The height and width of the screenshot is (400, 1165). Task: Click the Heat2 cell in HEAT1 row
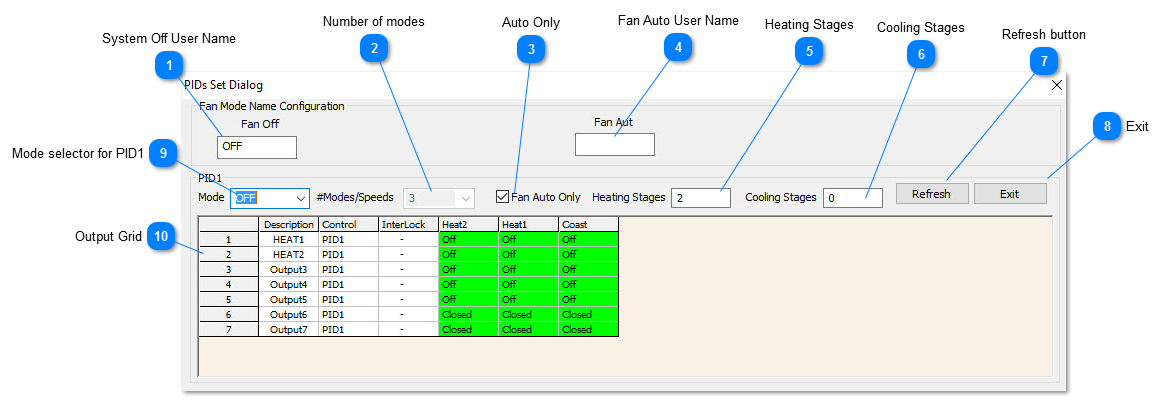469,239
